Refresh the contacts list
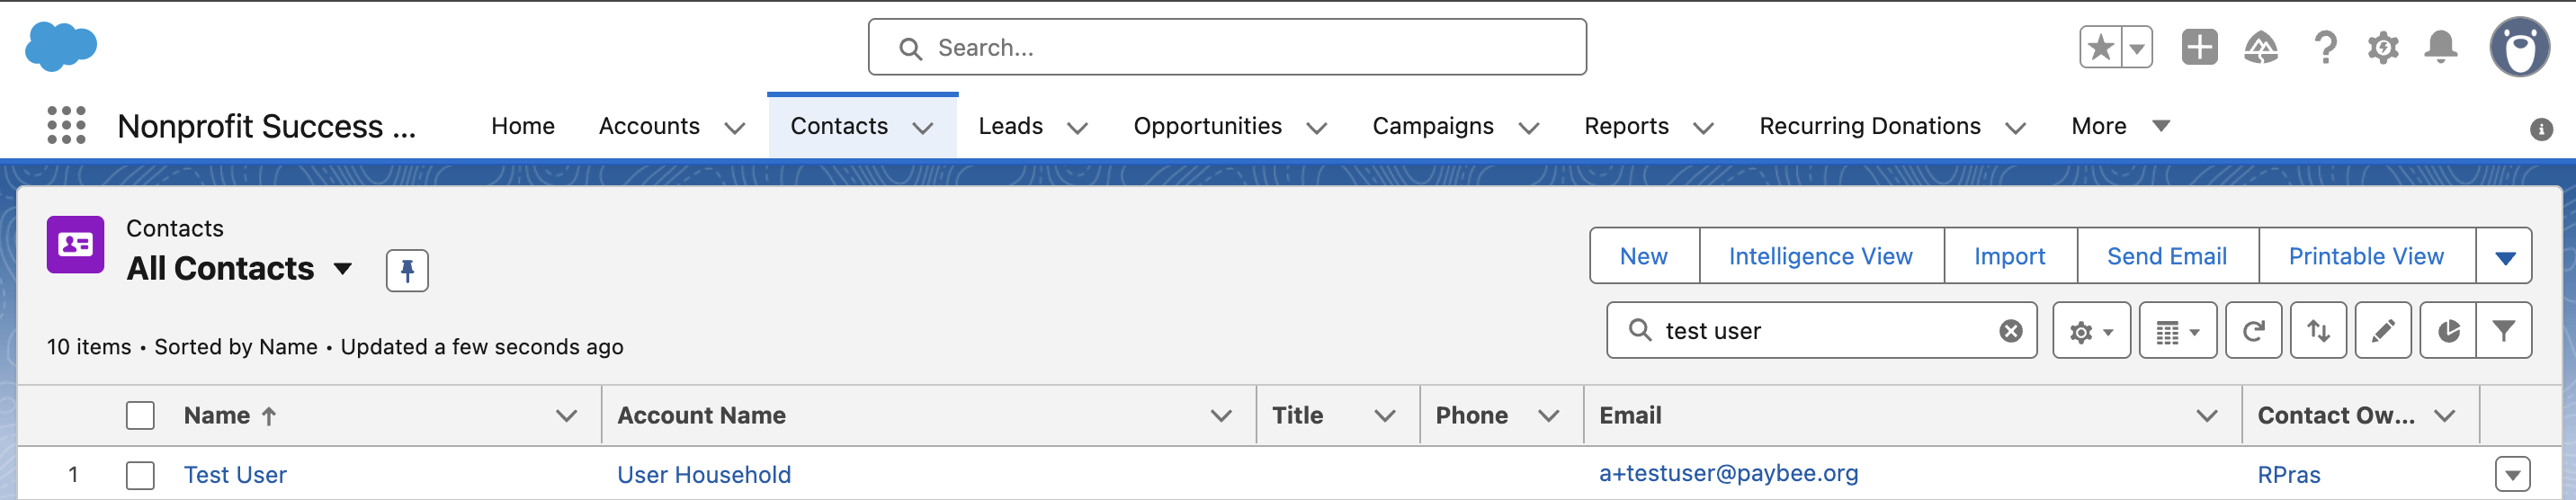 (x=2253, y=331)
